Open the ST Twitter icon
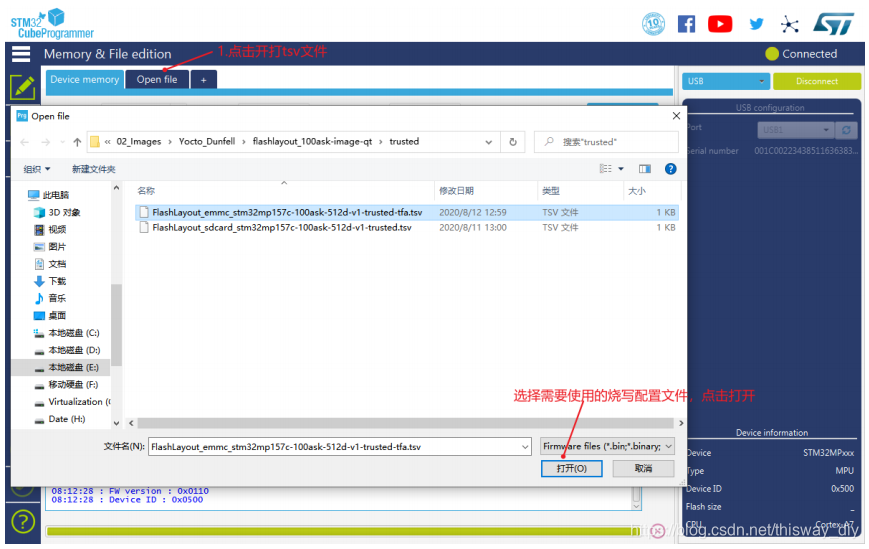This screenshot has height=549, width=869. [x=756, y=24]
